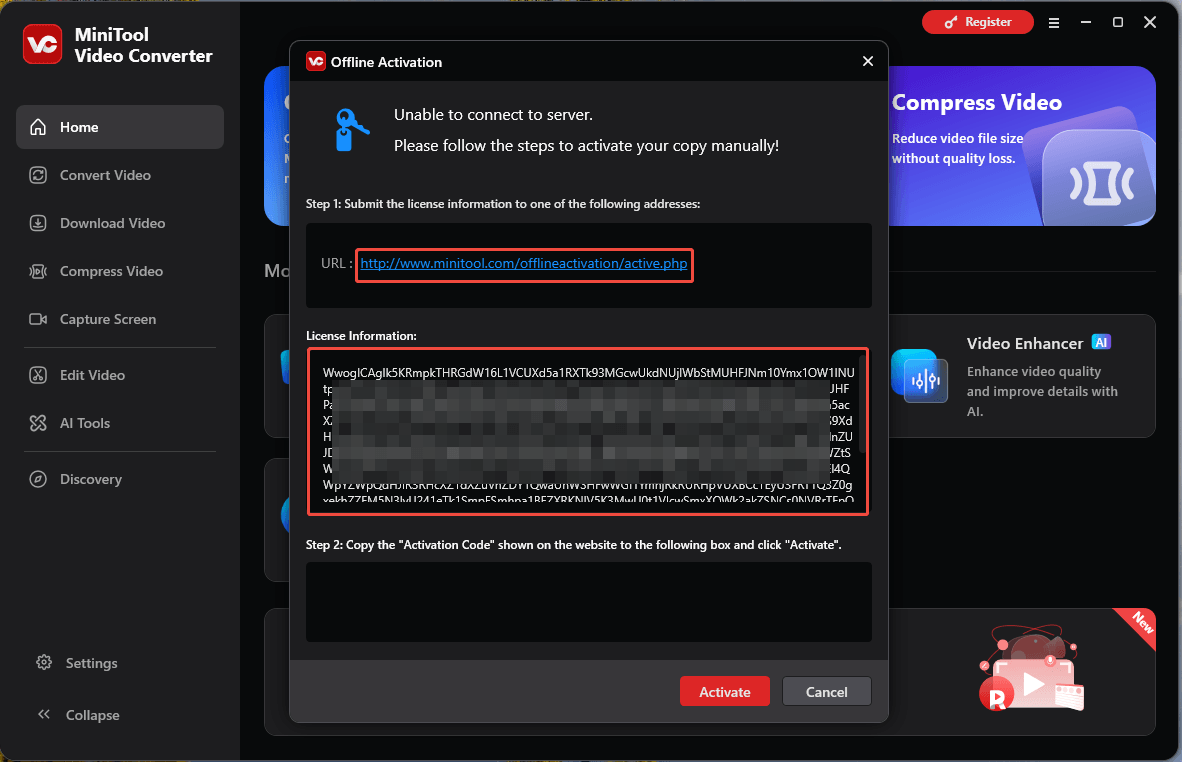
Task: Click the "Unable to connect to server." text
Action: click(493, 115)
